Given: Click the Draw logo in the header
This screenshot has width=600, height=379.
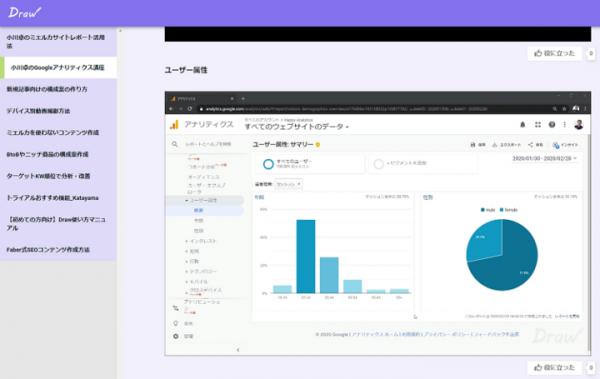Looking at the screenshot, I should point(24,13).
